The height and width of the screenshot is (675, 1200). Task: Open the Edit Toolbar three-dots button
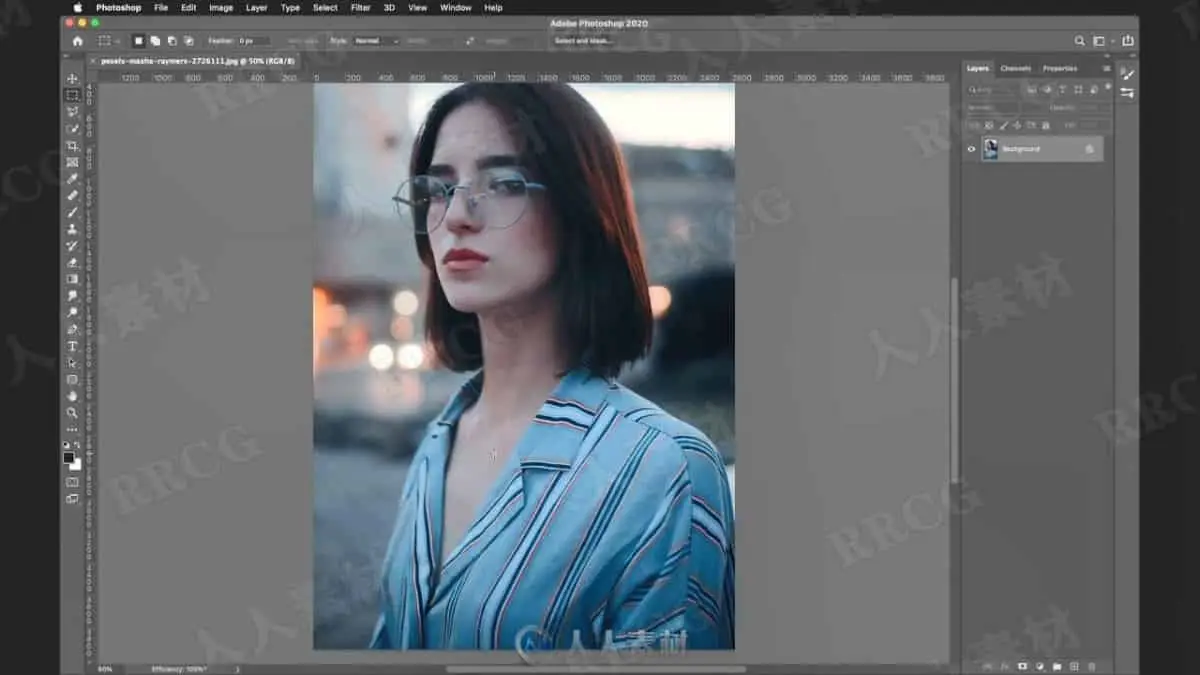coord(72,430)
